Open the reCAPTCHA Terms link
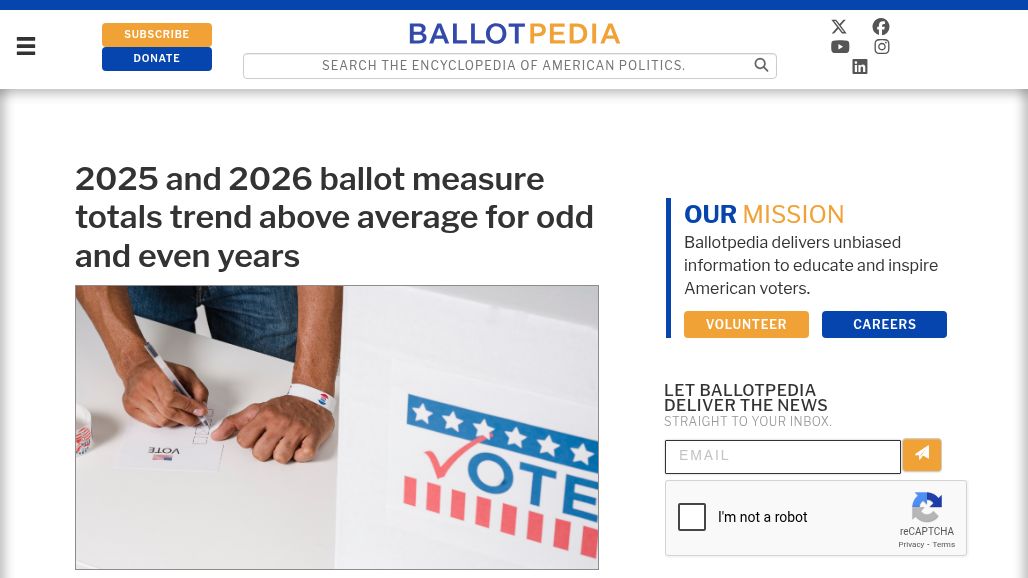Screen dimensions: 1028x578 tap(943, 545)
